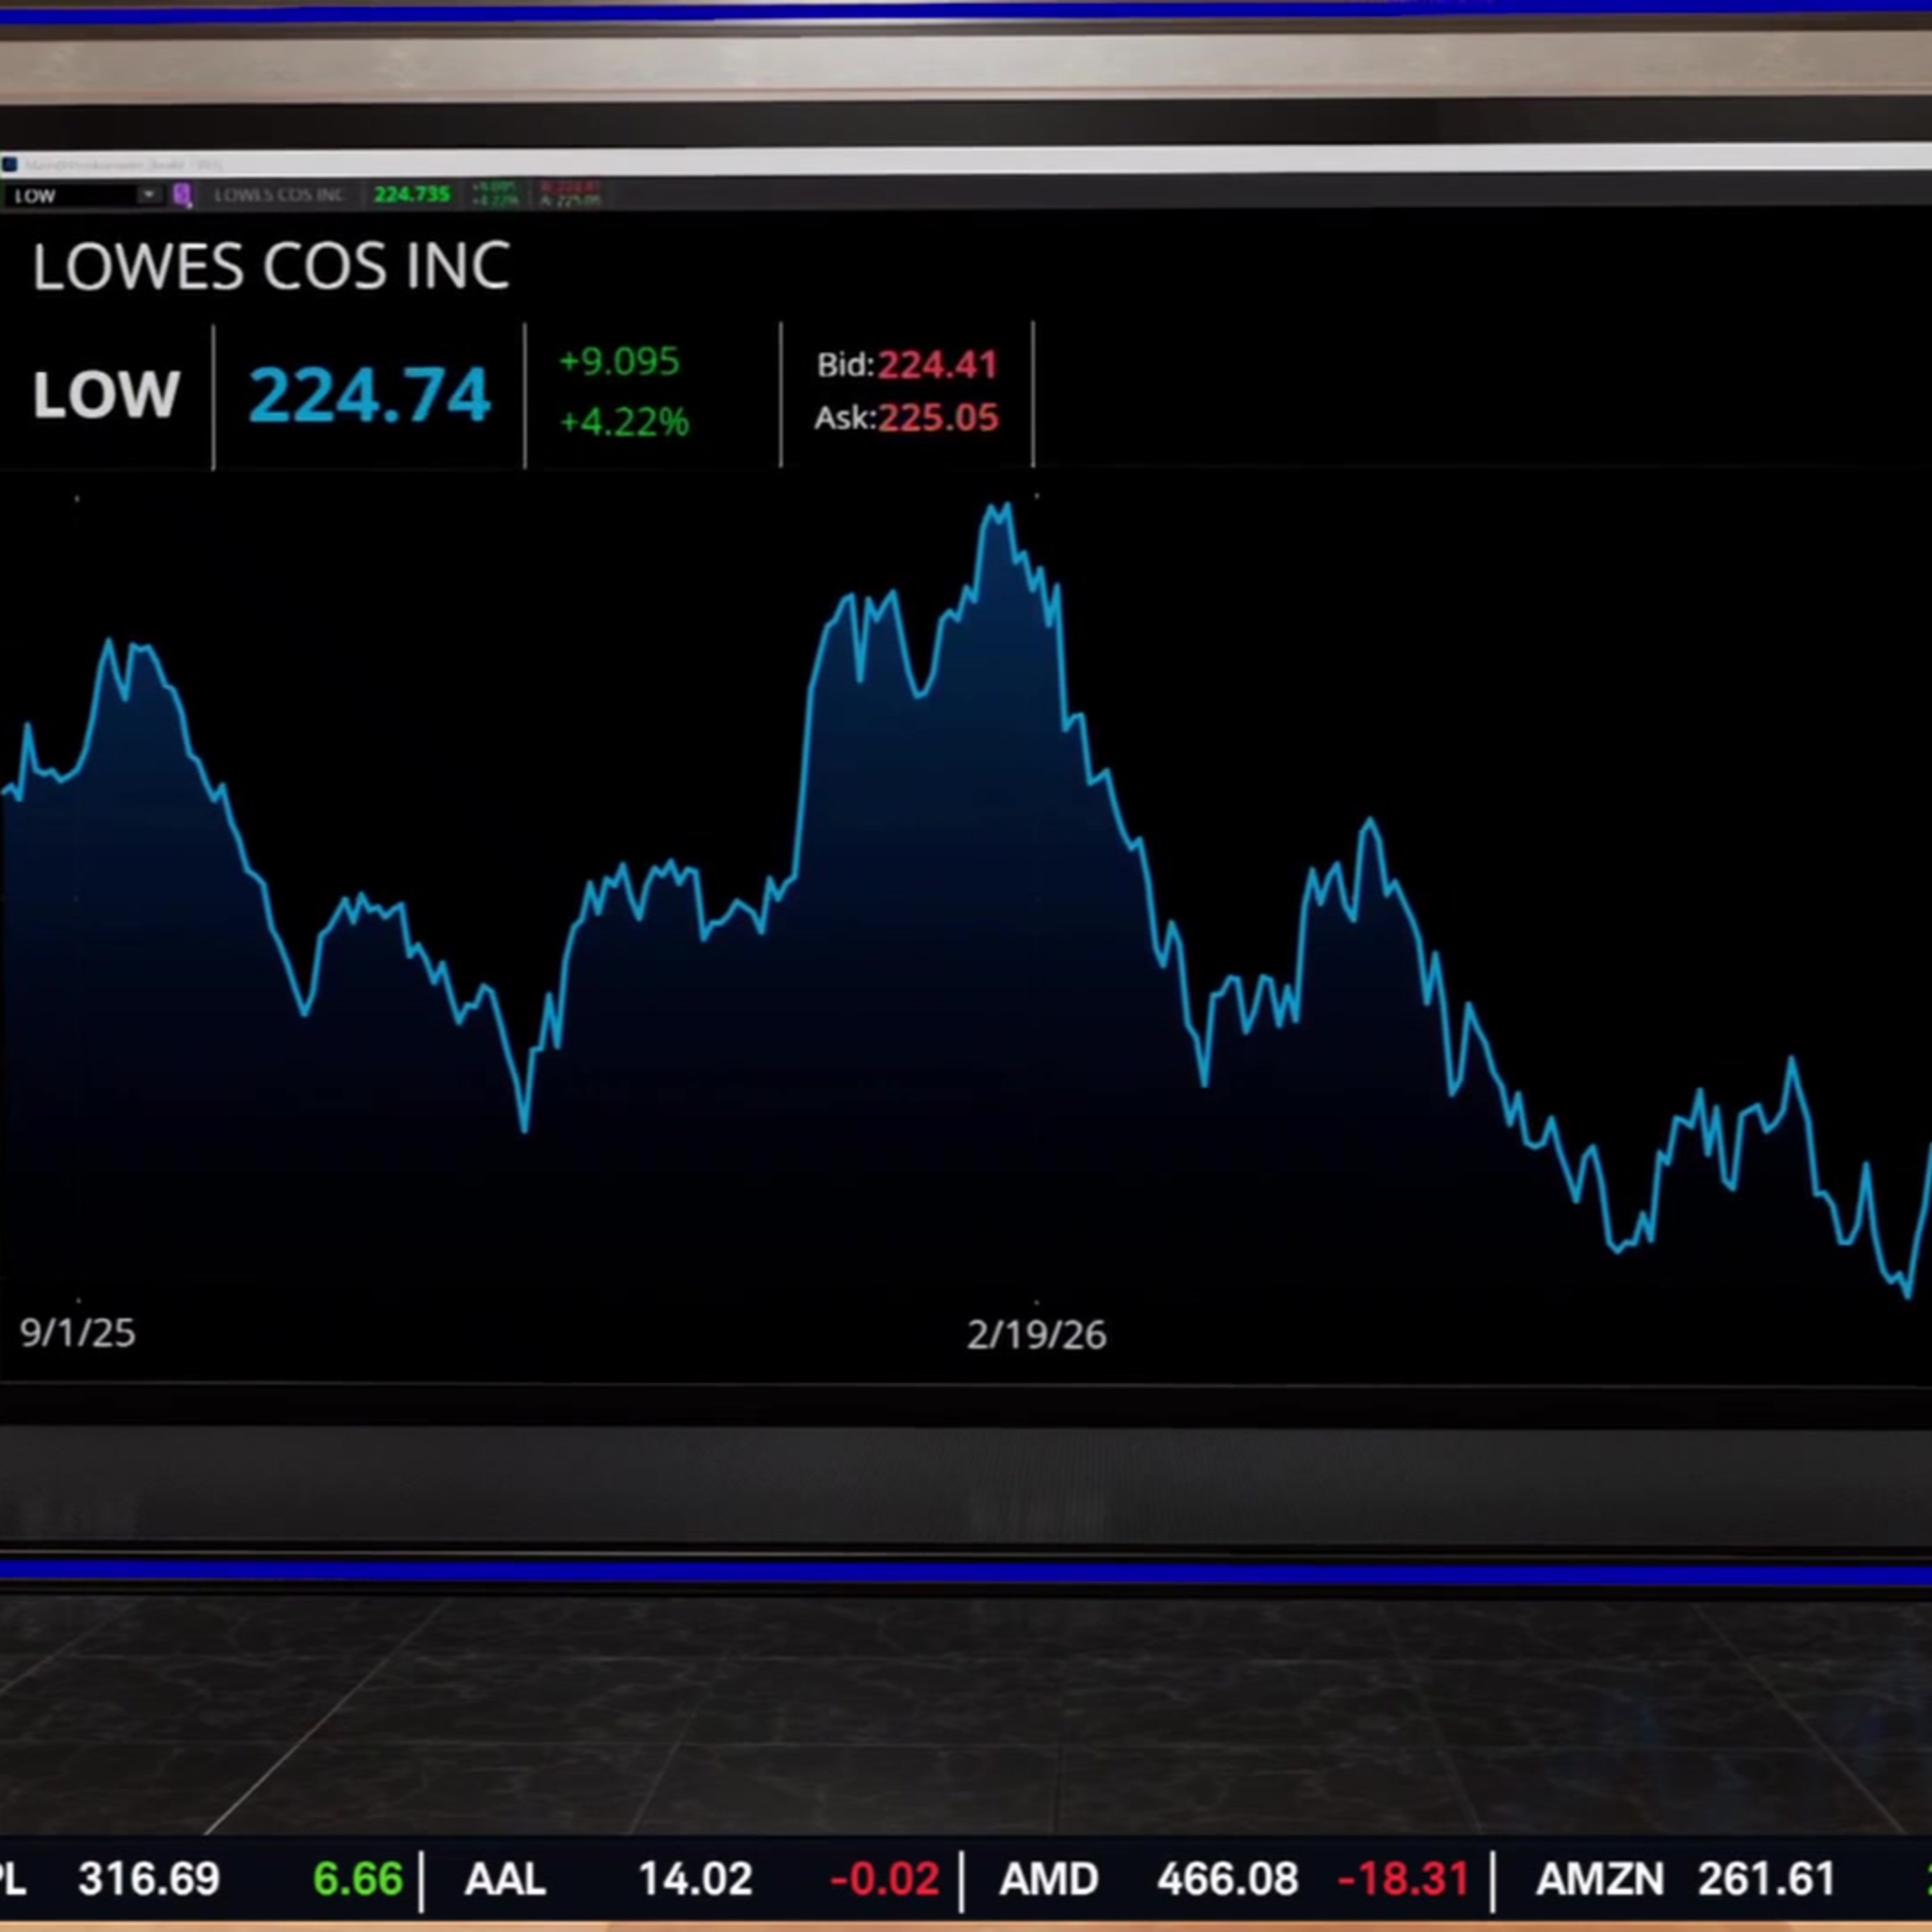
Task: Click the AMD change -18.31
Action: click(1404, 1879)
